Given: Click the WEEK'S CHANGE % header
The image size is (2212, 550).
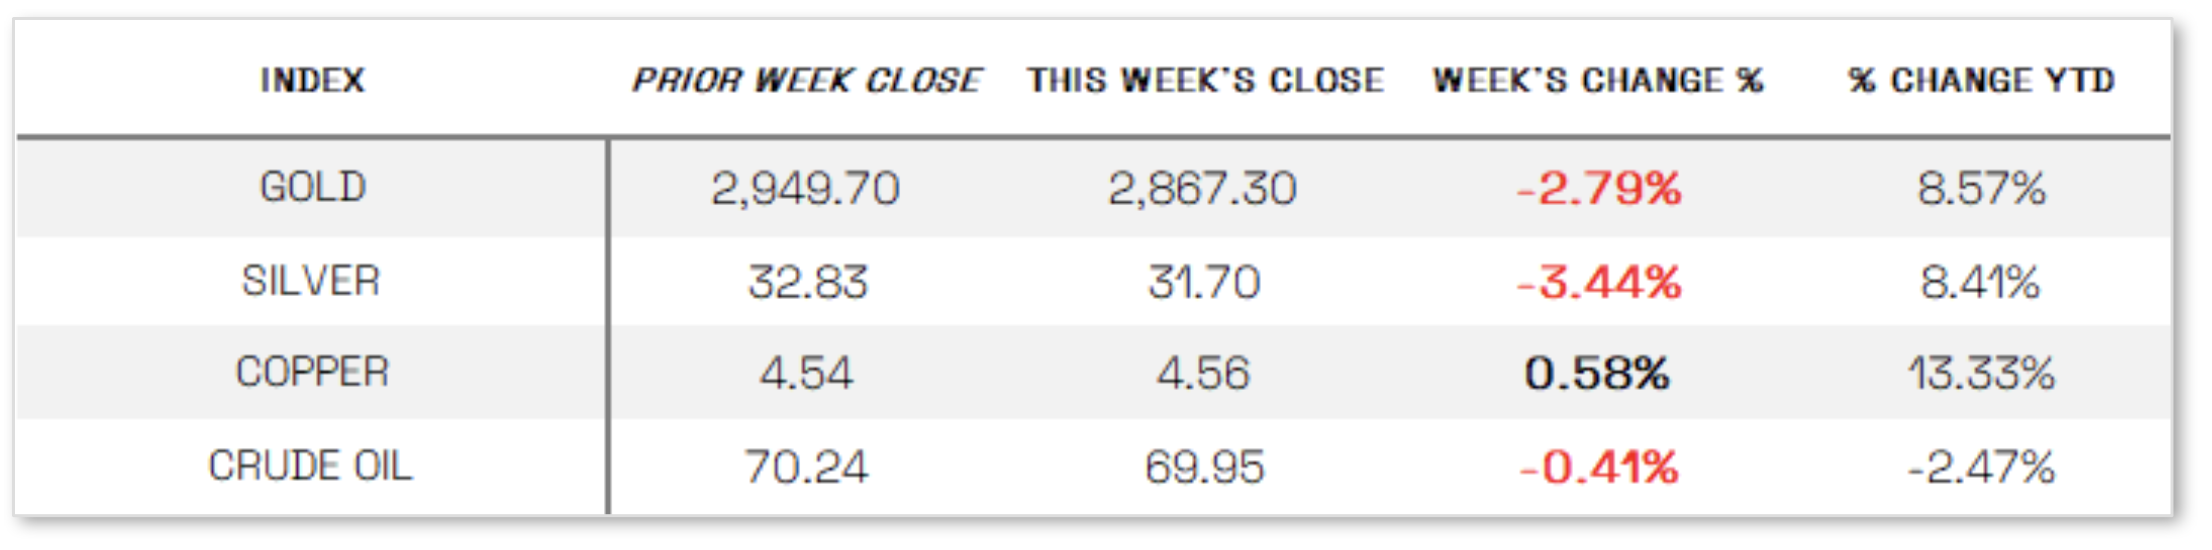Looking at the screenshot, I should 1598,80.
